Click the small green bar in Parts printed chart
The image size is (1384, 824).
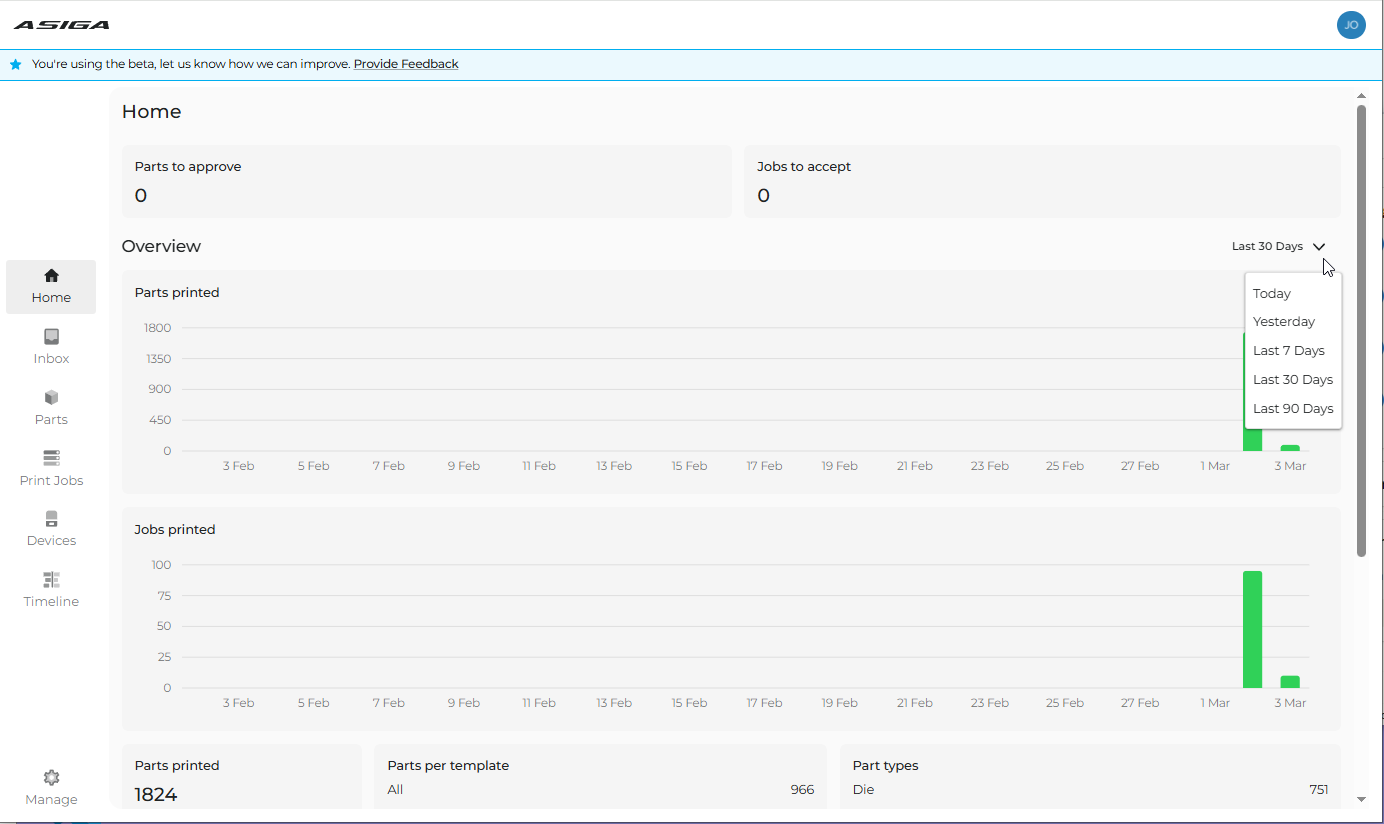[x=1290, y=448]
